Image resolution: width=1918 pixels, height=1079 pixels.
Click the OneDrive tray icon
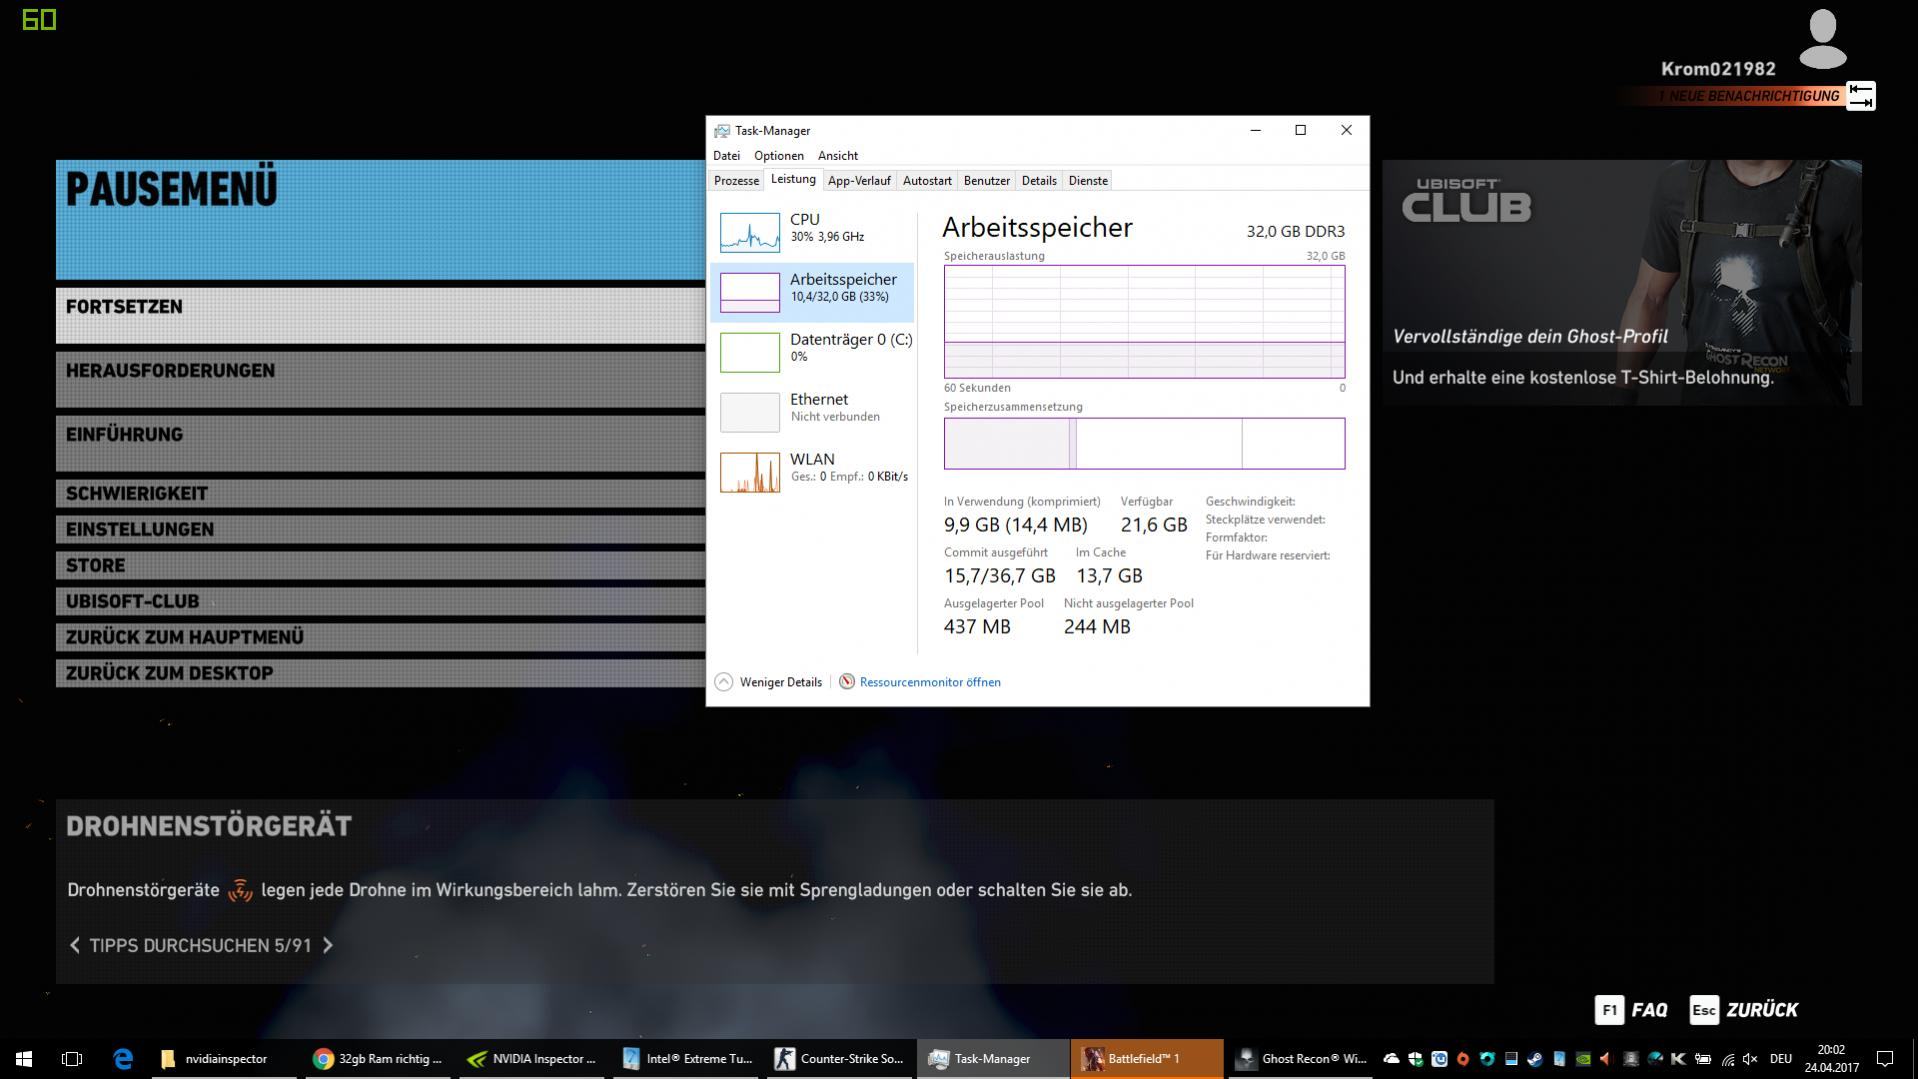1391,1059
